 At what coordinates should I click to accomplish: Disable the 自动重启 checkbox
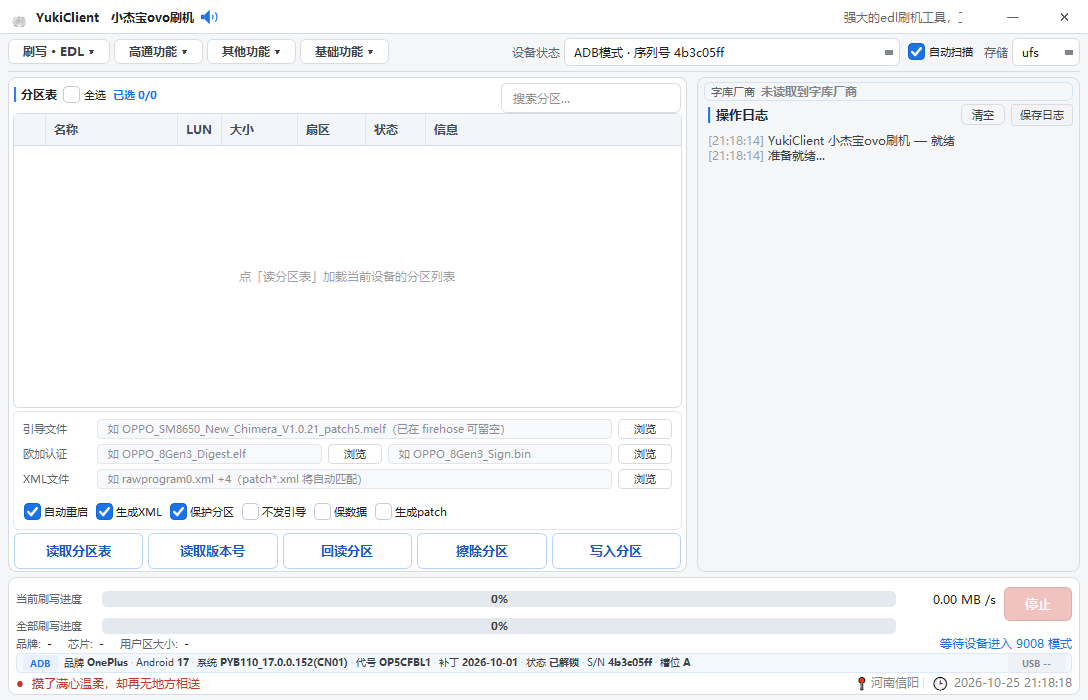pyautogui.click(x=32, y=512)
